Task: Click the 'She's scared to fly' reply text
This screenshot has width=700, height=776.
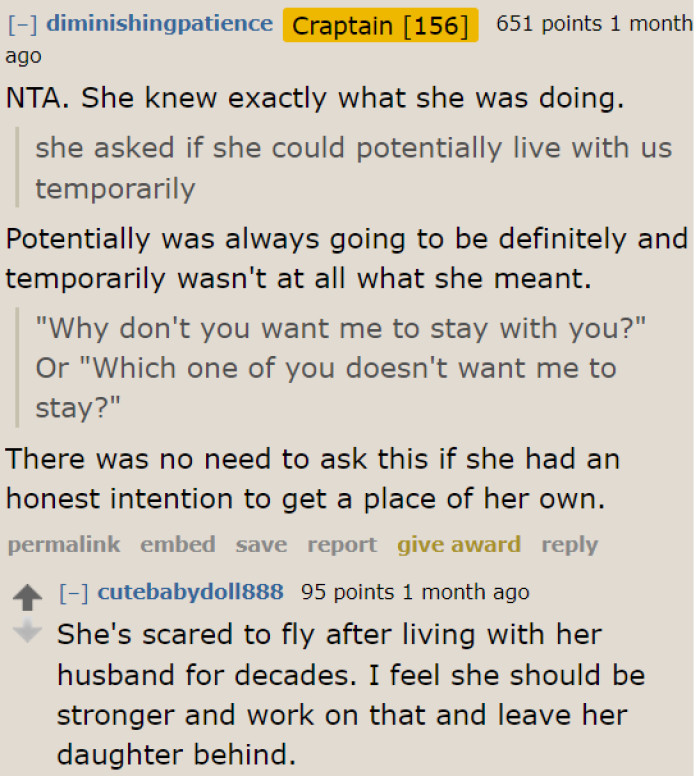Action: [351, 694]
